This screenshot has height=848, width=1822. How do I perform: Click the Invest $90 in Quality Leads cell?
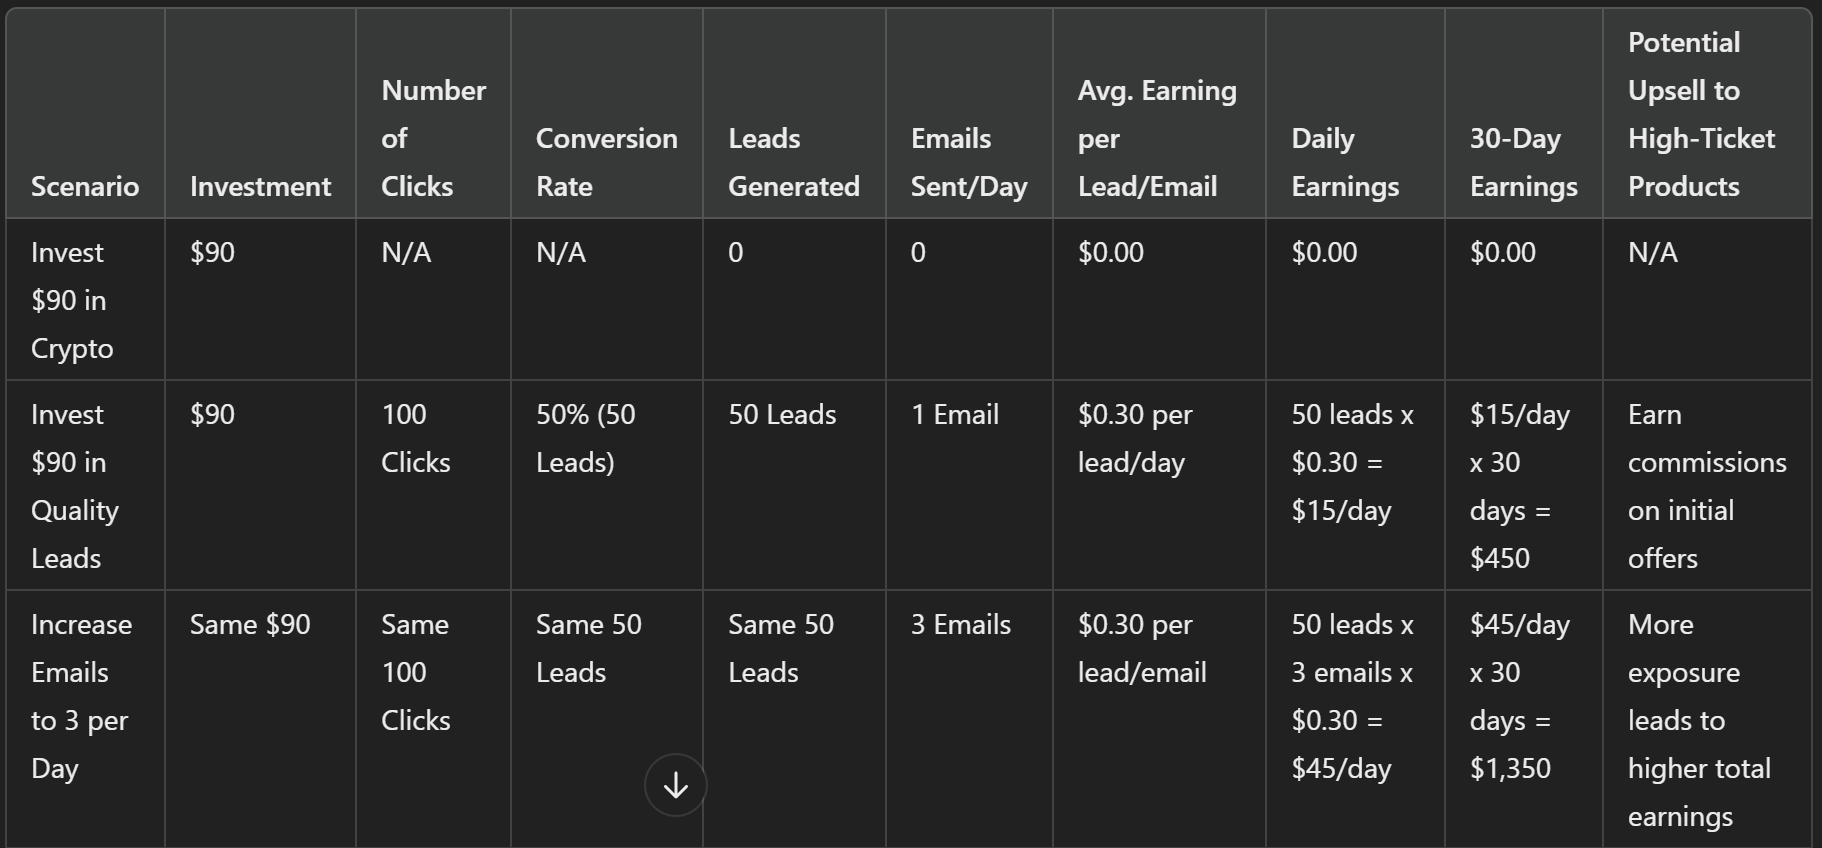75,486
